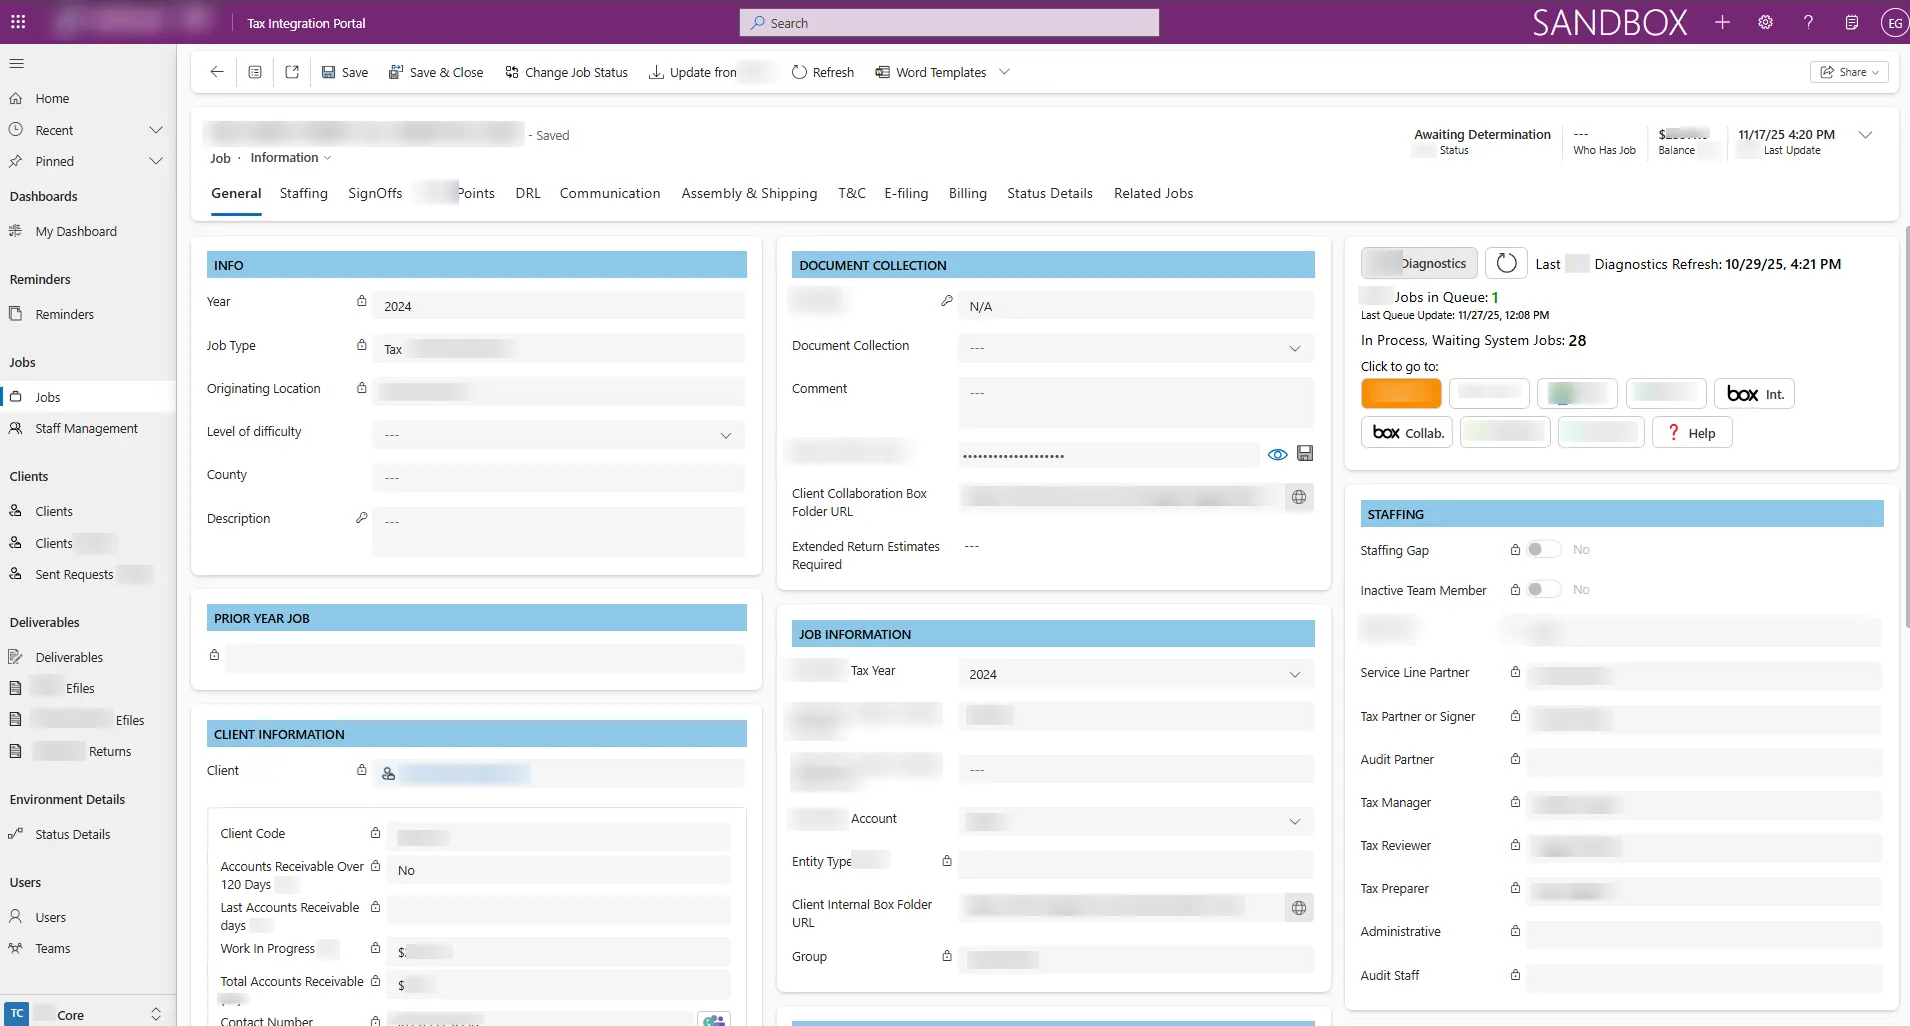Click the Change Job Status button

tap(567, 72)
